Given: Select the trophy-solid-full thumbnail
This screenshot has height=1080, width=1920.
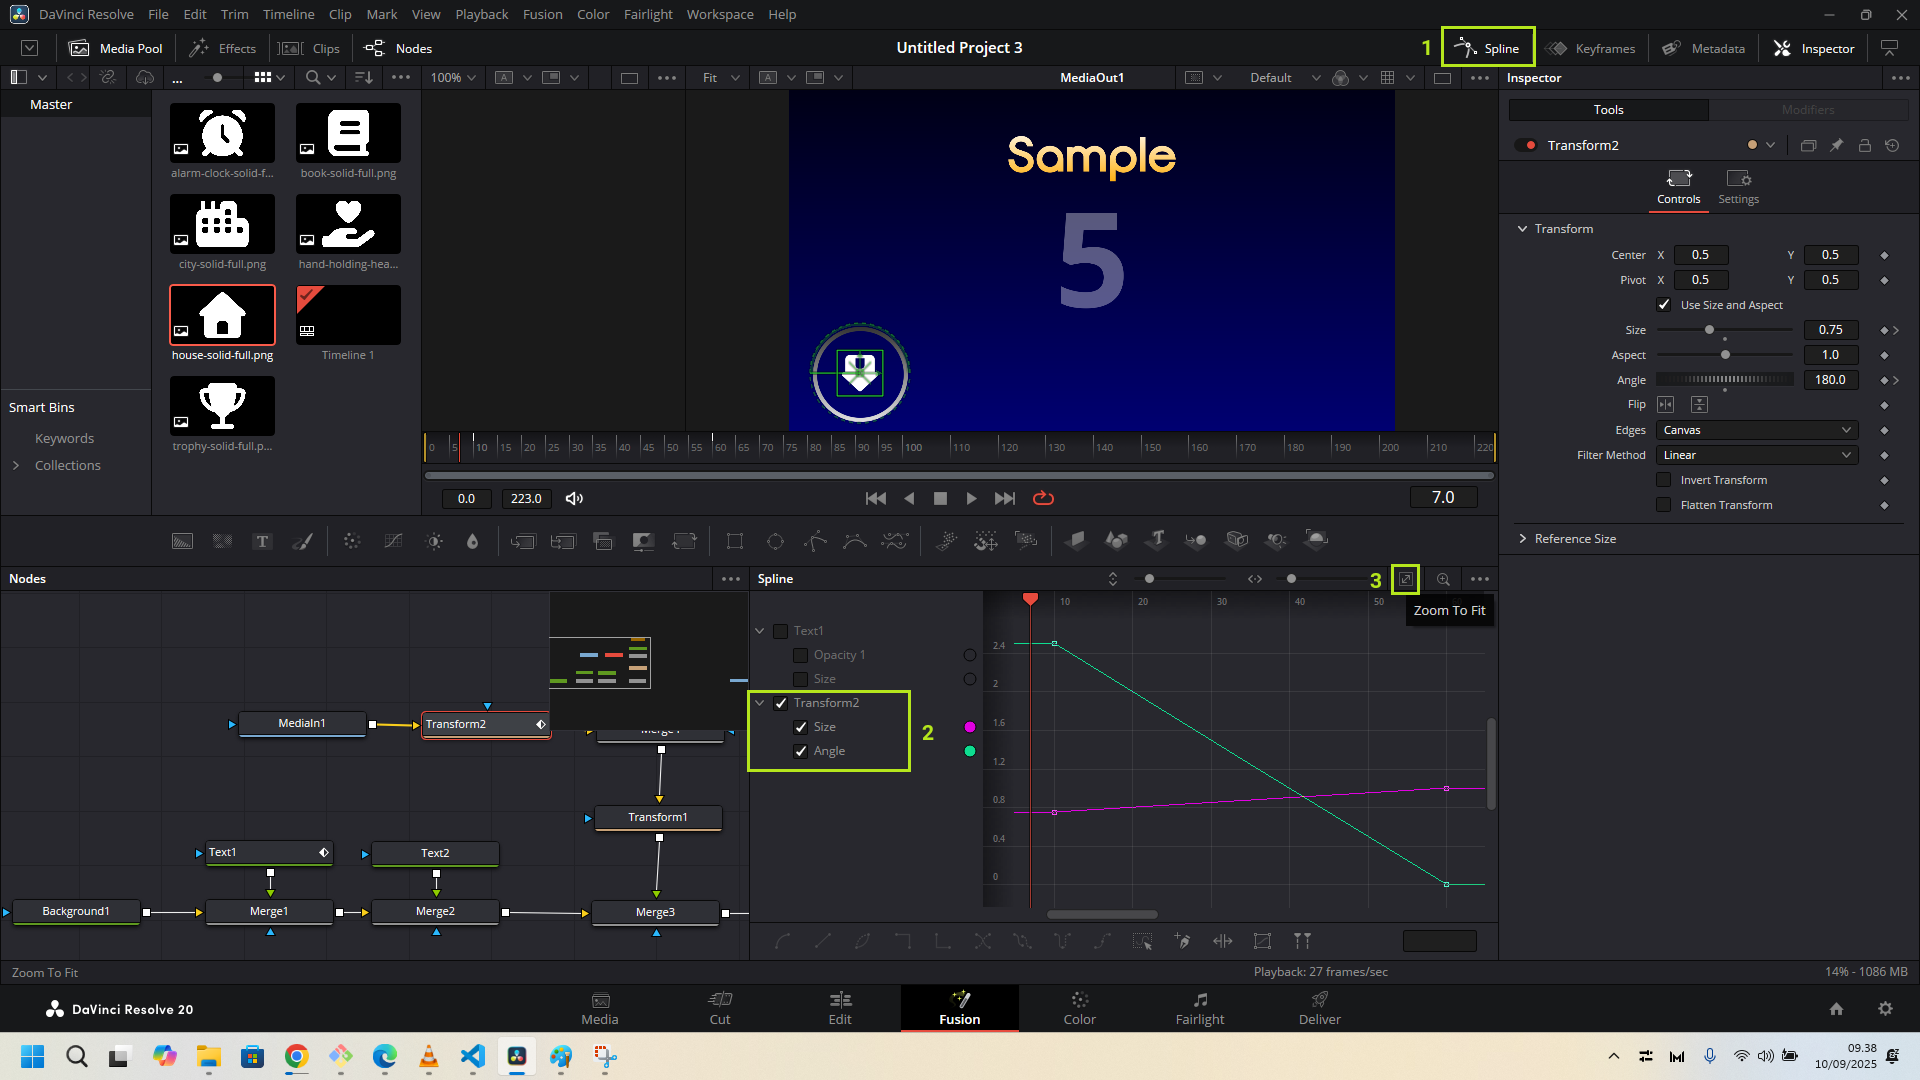Looking at the screenshot, I should [222, 406].
